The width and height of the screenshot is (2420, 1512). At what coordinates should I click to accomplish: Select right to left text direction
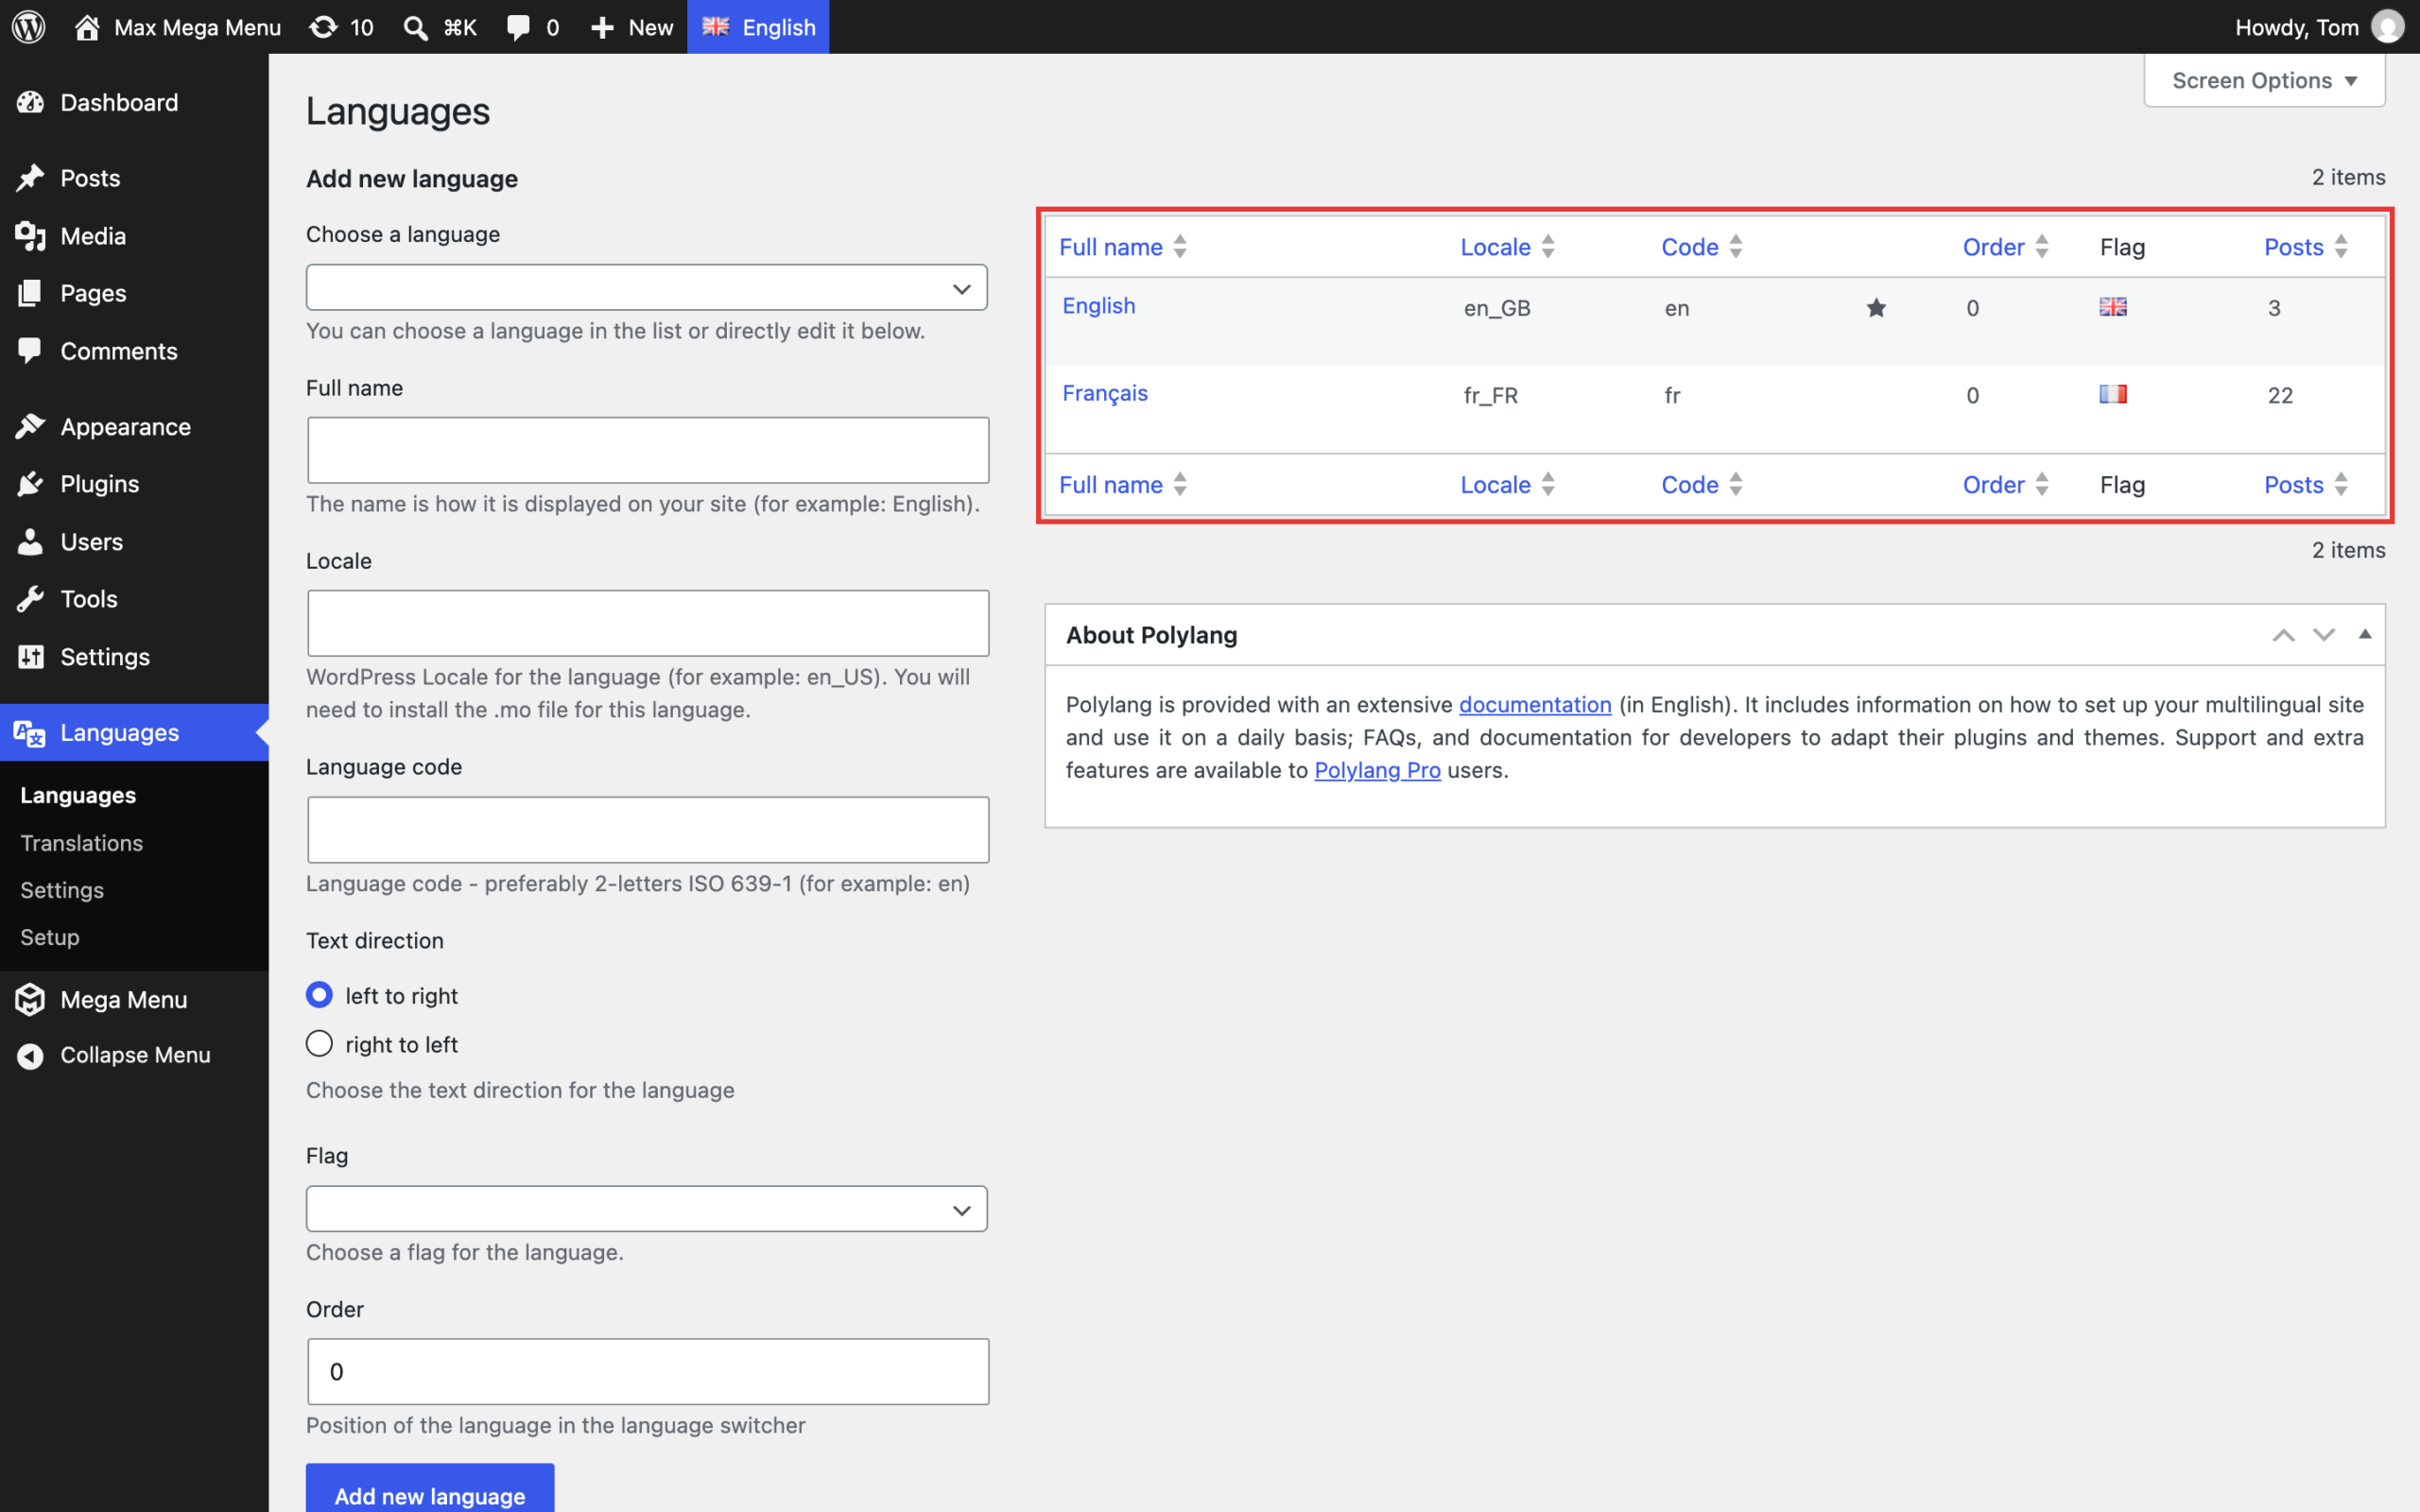[319, 1044]
